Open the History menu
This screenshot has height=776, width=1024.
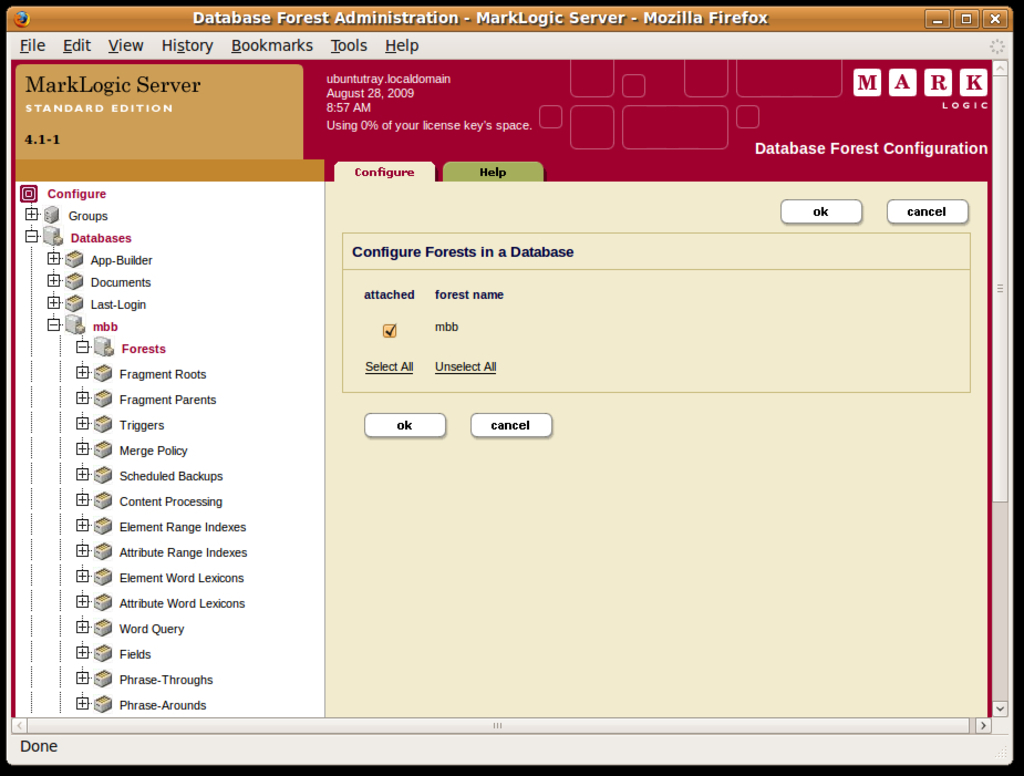click(187, 46)
